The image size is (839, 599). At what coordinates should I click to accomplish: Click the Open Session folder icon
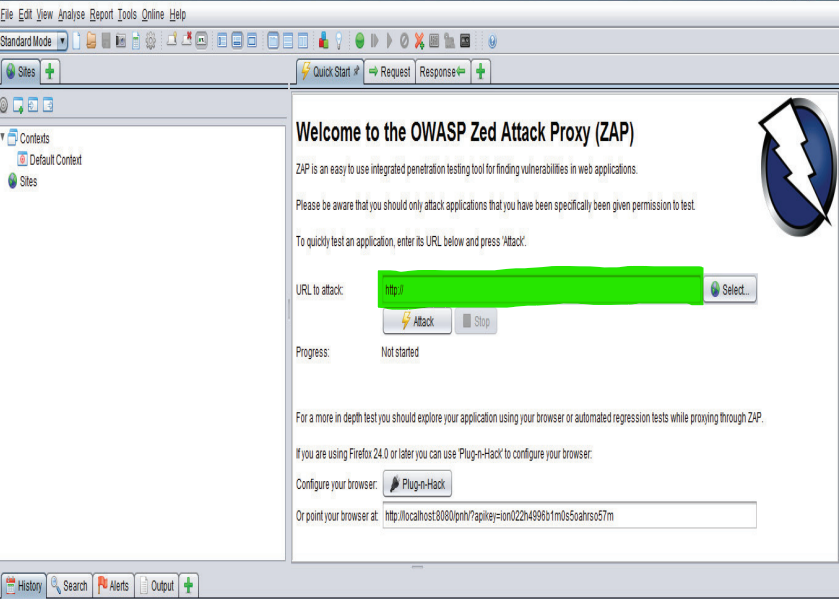point(91,41)
